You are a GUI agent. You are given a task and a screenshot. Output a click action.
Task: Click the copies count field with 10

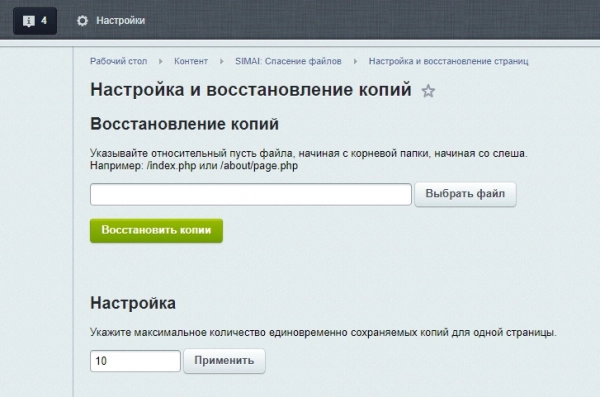tap(135, 361)
